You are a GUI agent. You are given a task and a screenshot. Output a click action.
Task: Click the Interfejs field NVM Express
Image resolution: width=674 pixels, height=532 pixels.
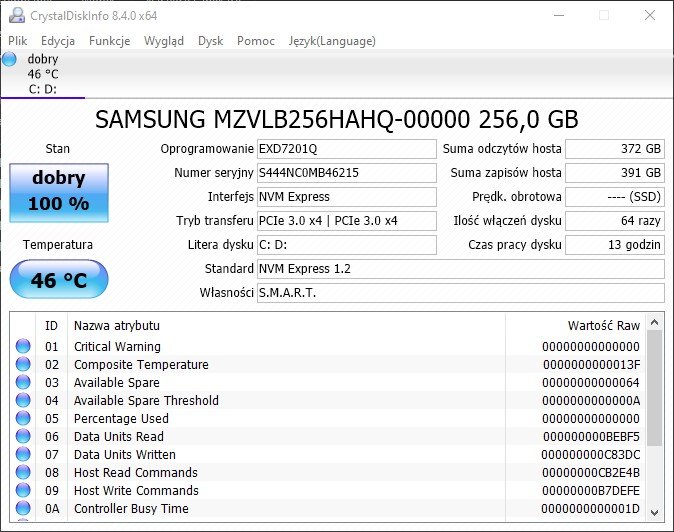(x=347, y=197)
